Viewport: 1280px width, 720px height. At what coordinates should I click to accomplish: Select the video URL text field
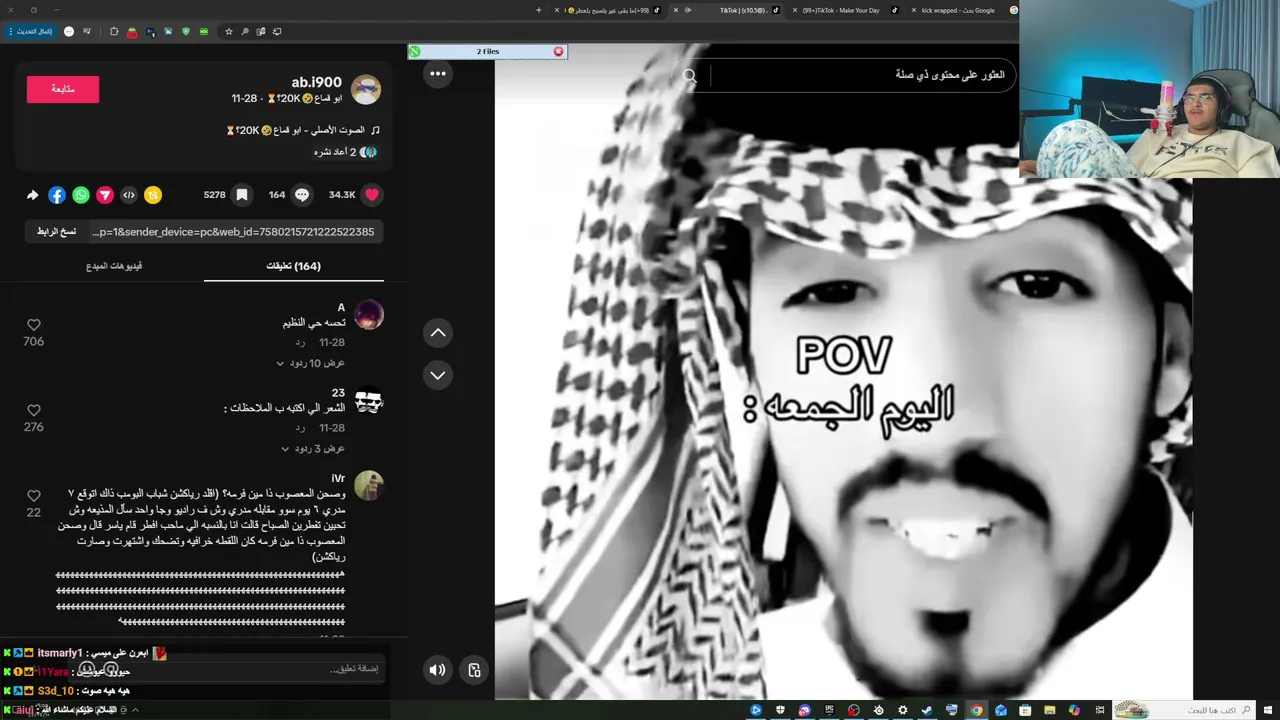[233, 232]
